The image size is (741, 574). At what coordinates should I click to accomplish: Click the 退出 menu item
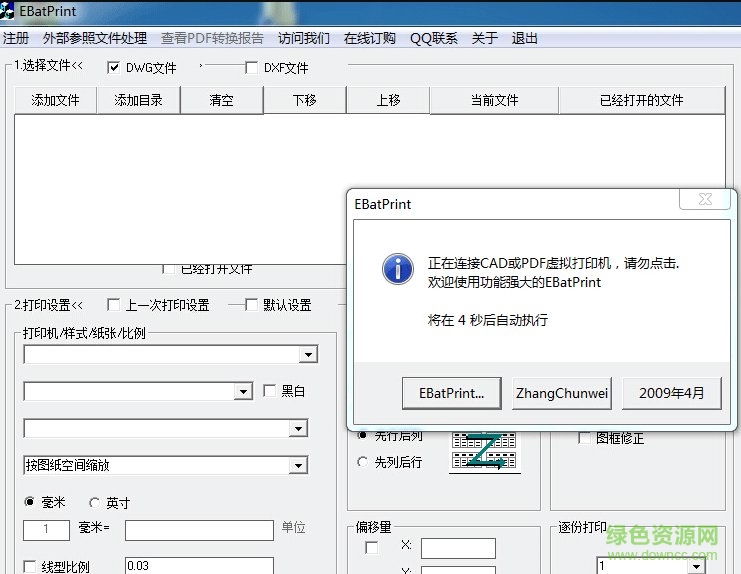524,38
